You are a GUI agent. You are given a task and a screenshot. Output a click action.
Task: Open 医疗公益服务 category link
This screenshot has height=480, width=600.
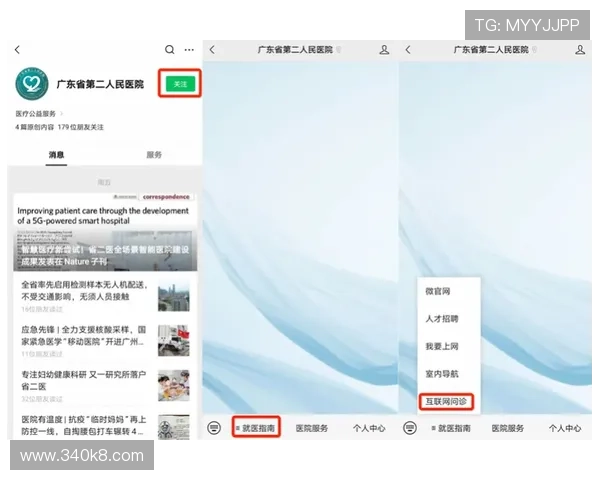[x=39, y=114]
